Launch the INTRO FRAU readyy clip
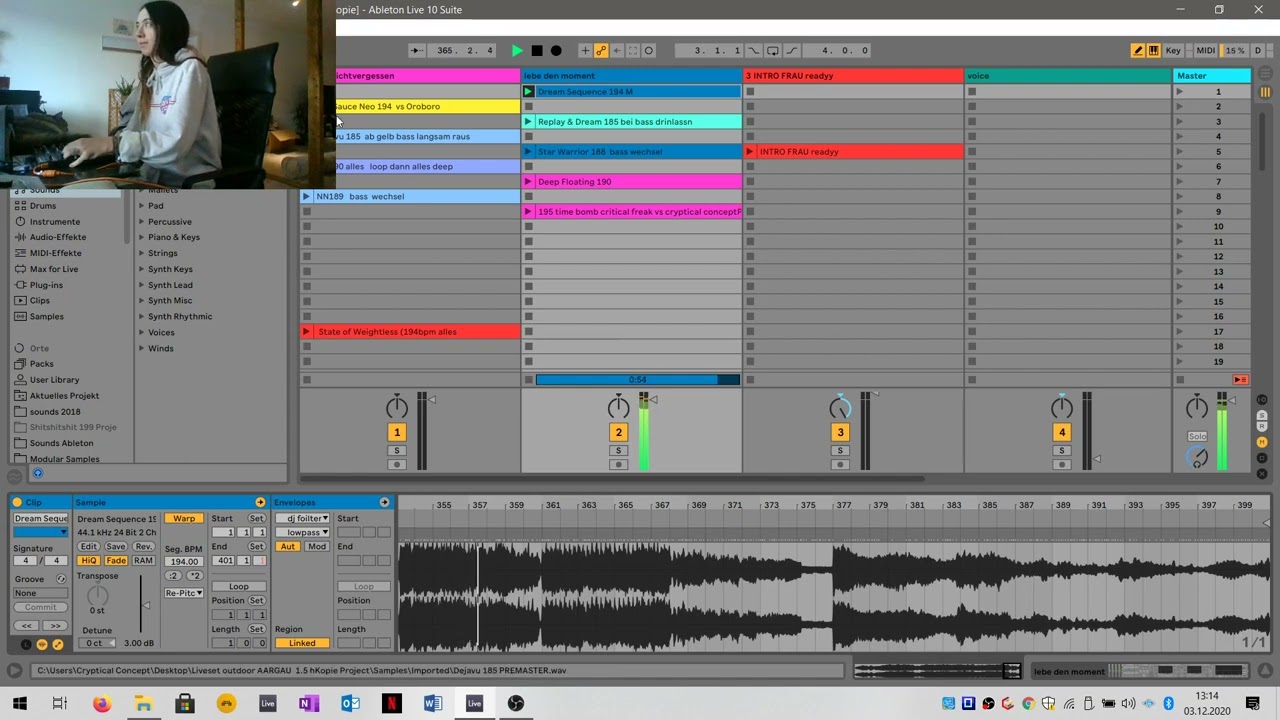The height and width of the screenshot is (720, 1280). click(x=750, y=151)
